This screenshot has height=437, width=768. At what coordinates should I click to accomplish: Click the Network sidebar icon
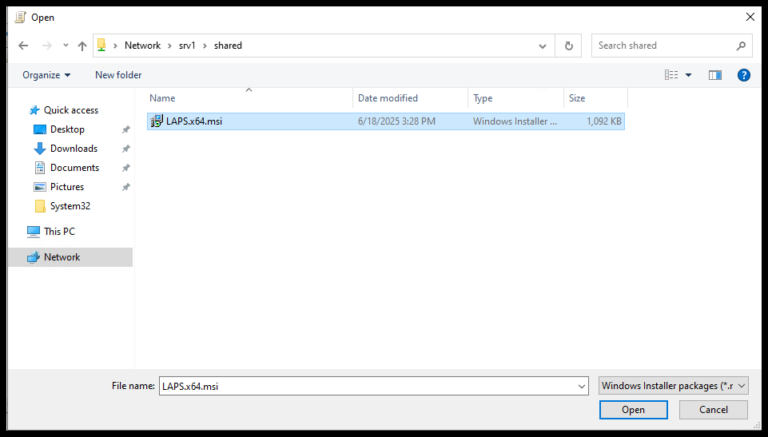point(33,257)
